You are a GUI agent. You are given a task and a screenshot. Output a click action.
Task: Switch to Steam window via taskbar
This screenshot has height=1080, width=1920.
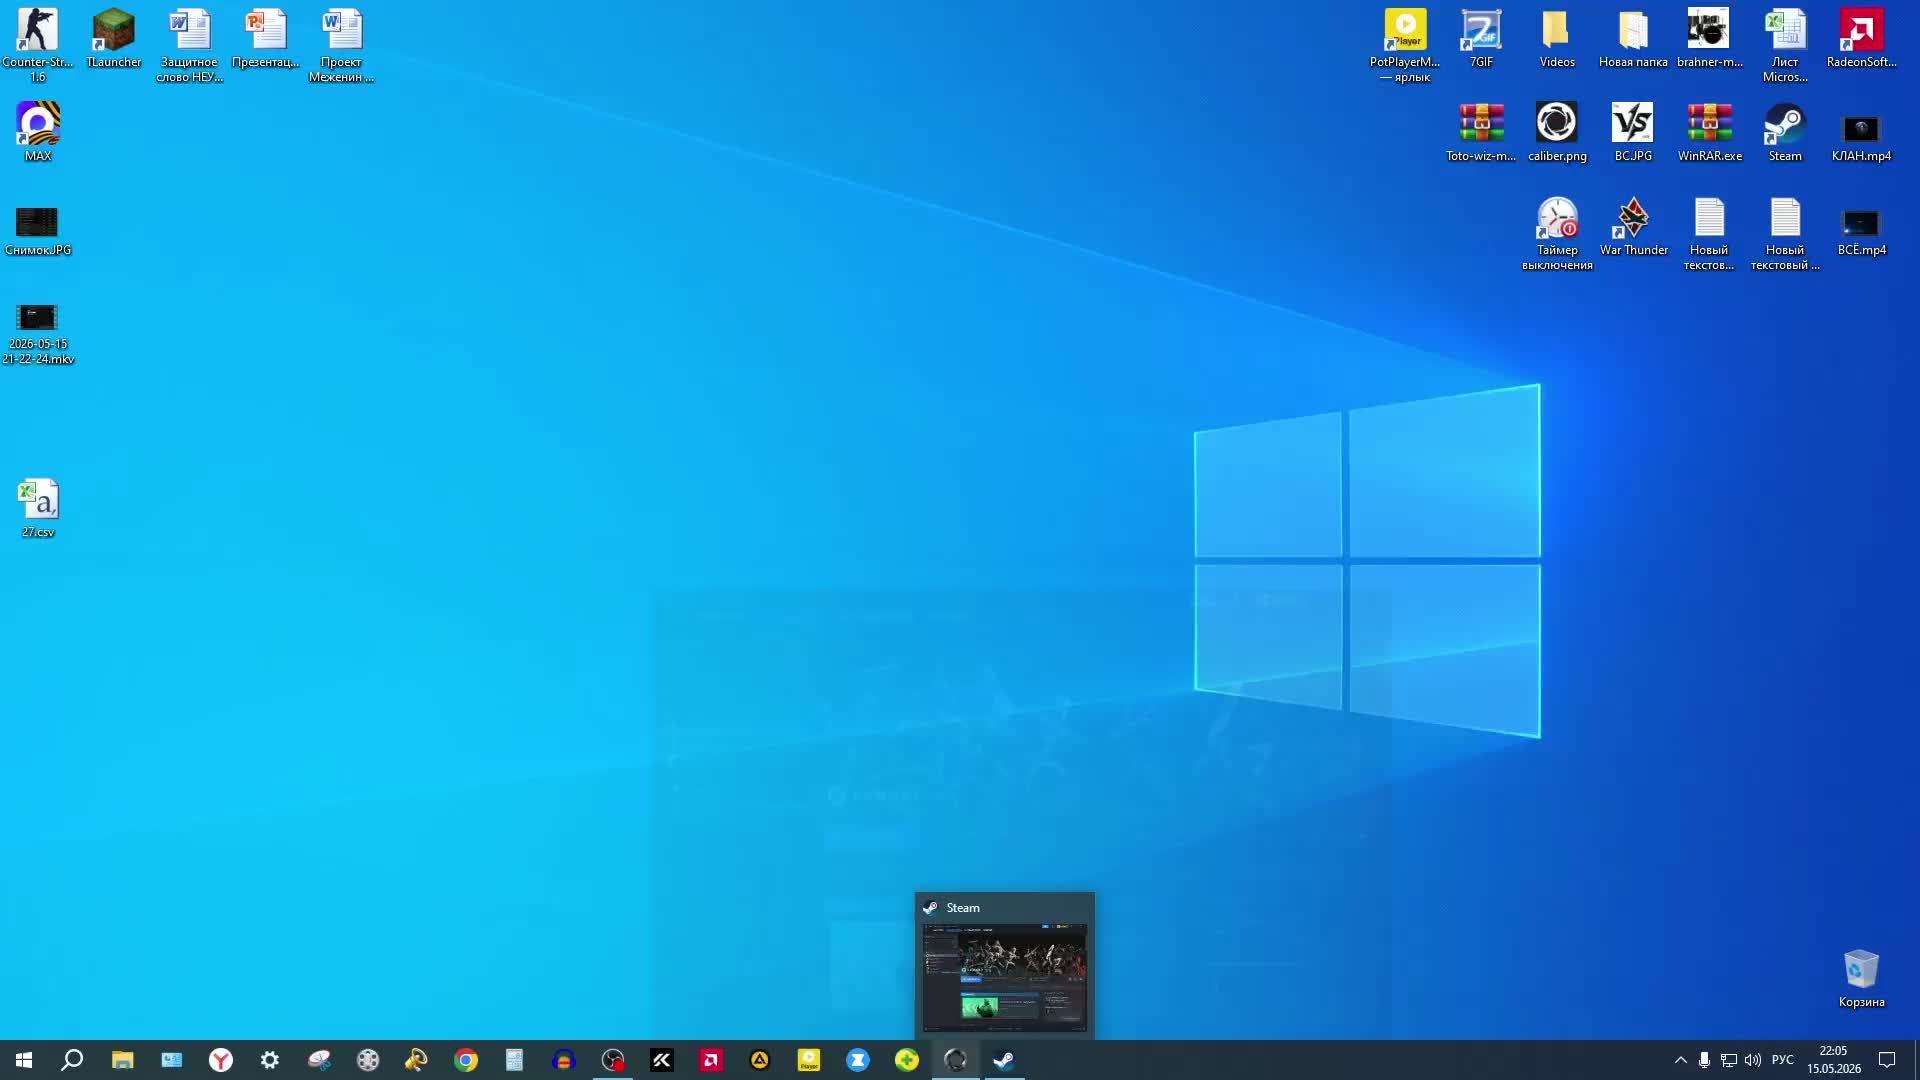[x=1004, y=1060]
